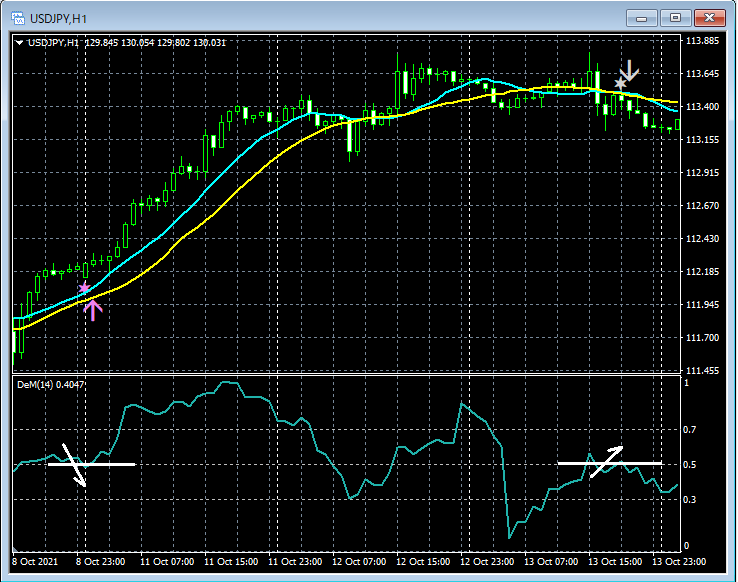738x582 pixels.
Task: Click the 0.3 DeMarker scale label
Action: point(689,499)
